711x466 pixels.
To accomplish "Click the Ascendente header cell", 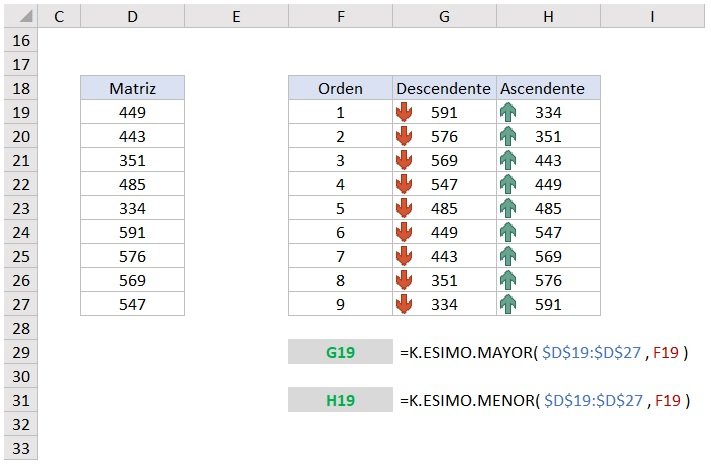I will (x=548, y=88).
